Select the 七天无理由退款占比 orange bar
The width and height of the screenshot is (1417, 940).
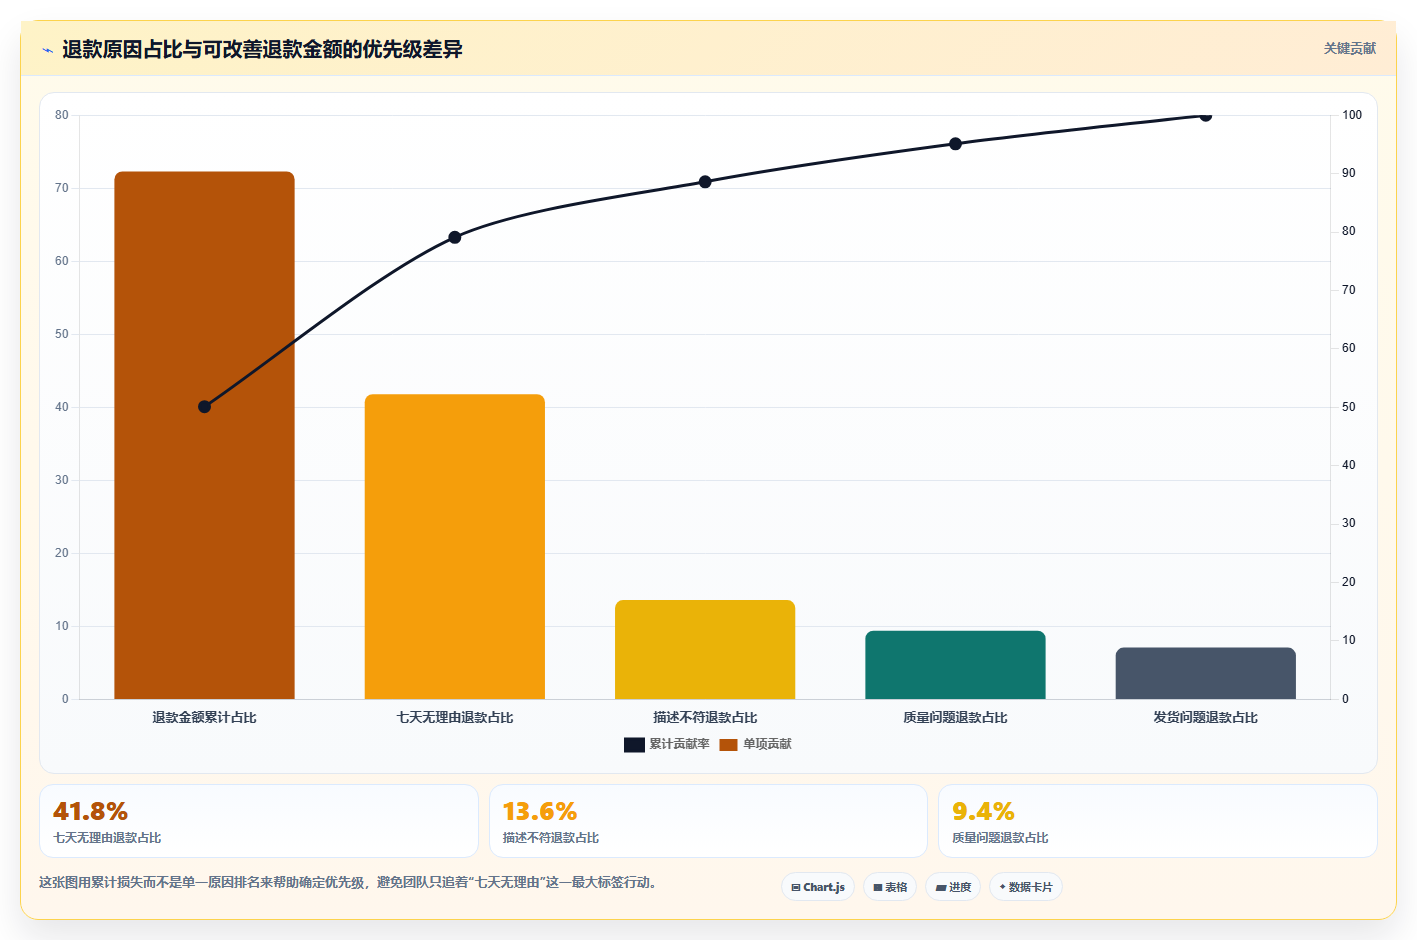pos(455,546)
